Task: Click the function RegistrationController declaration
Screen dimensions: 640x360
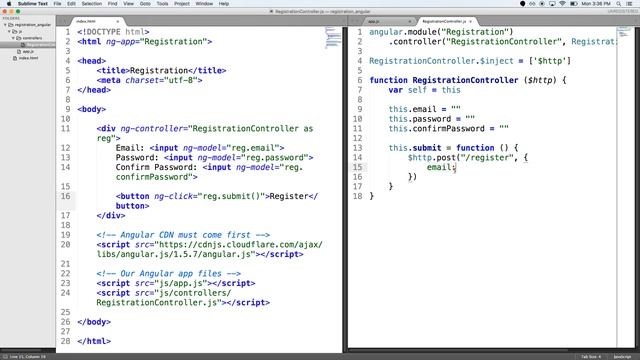Action: tap(468, 80)
